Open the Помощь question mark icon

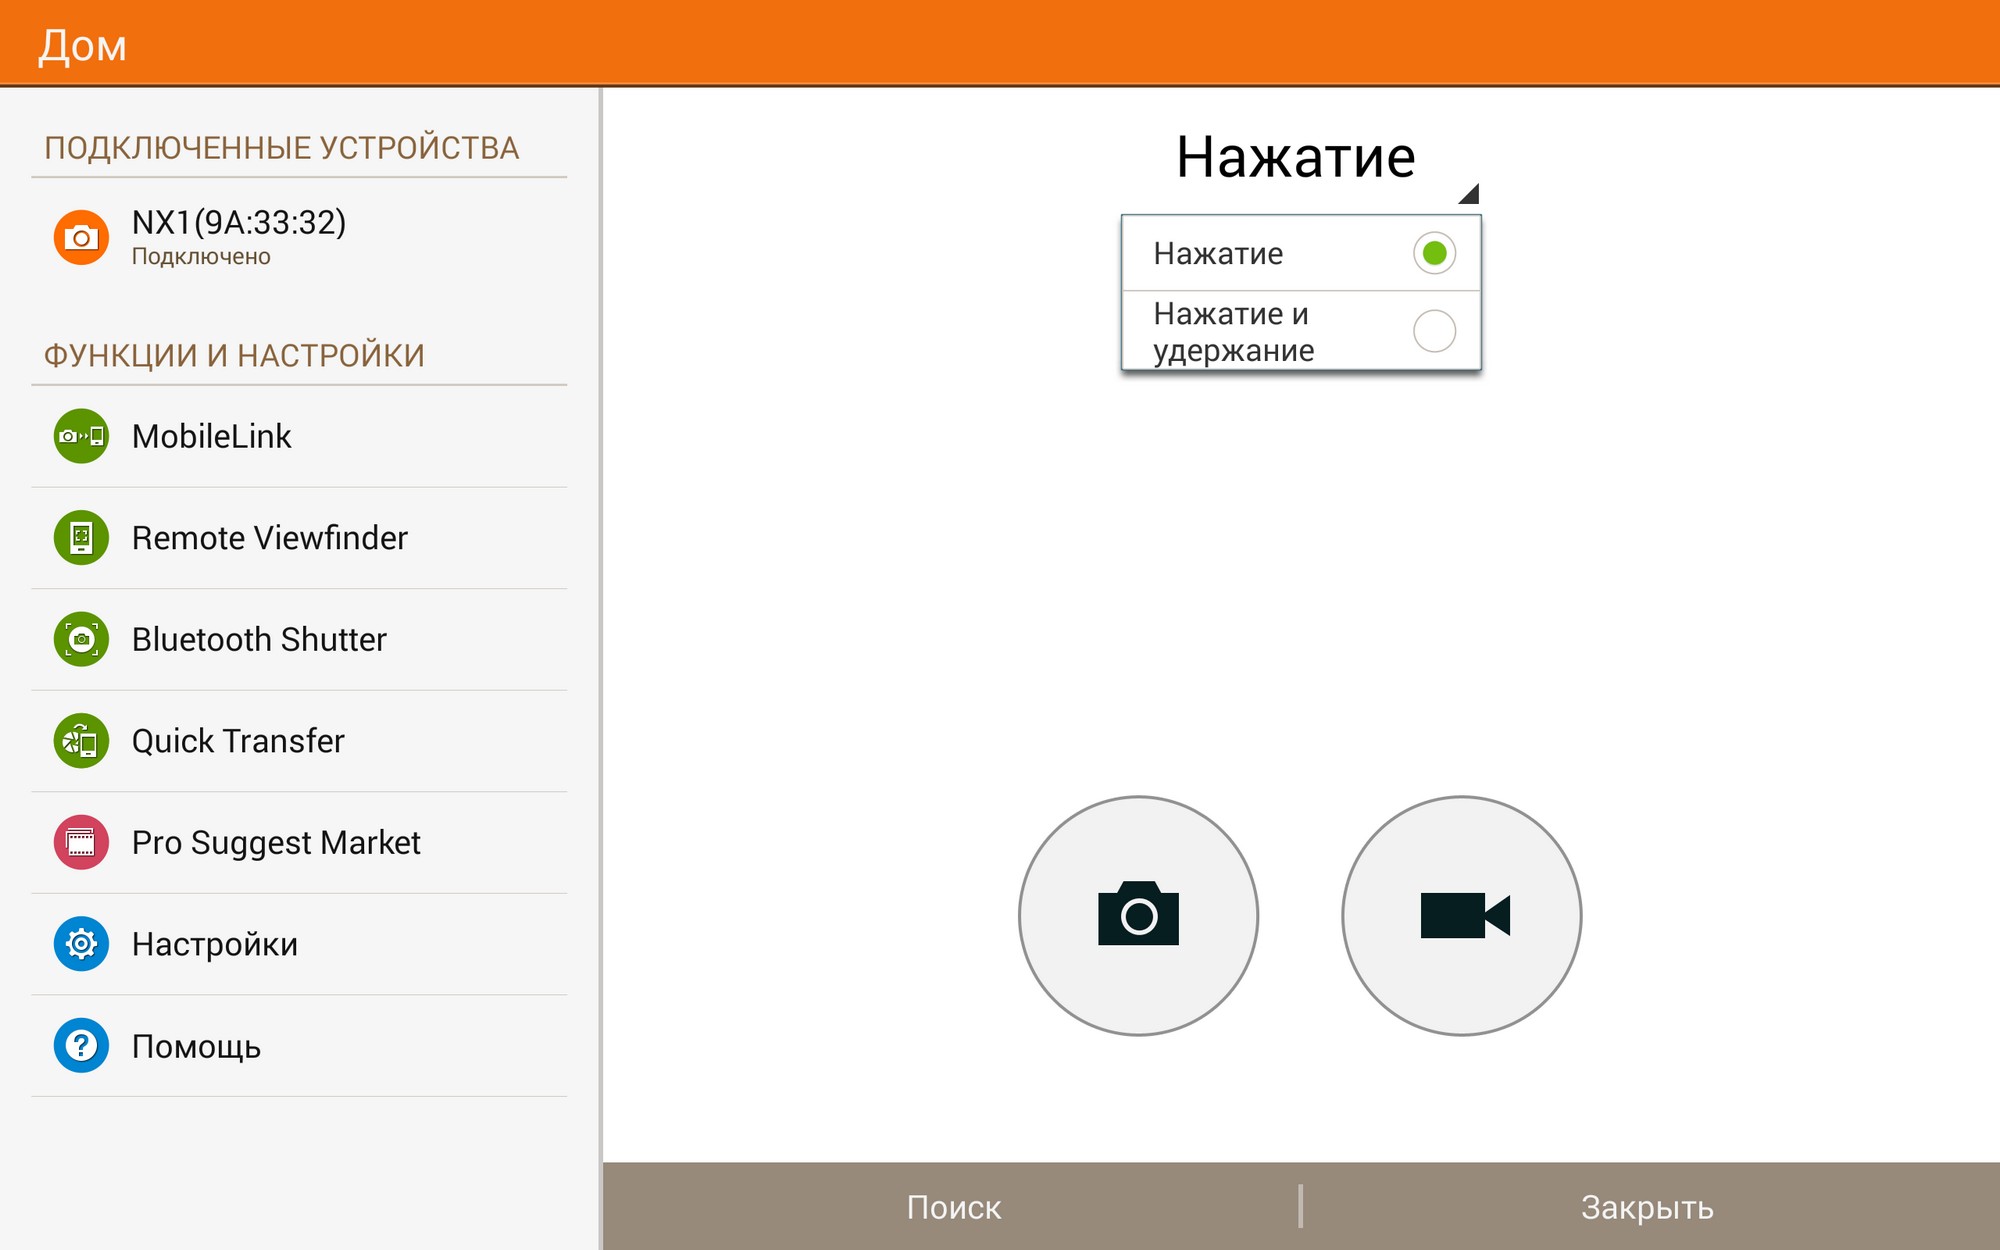81,1046
